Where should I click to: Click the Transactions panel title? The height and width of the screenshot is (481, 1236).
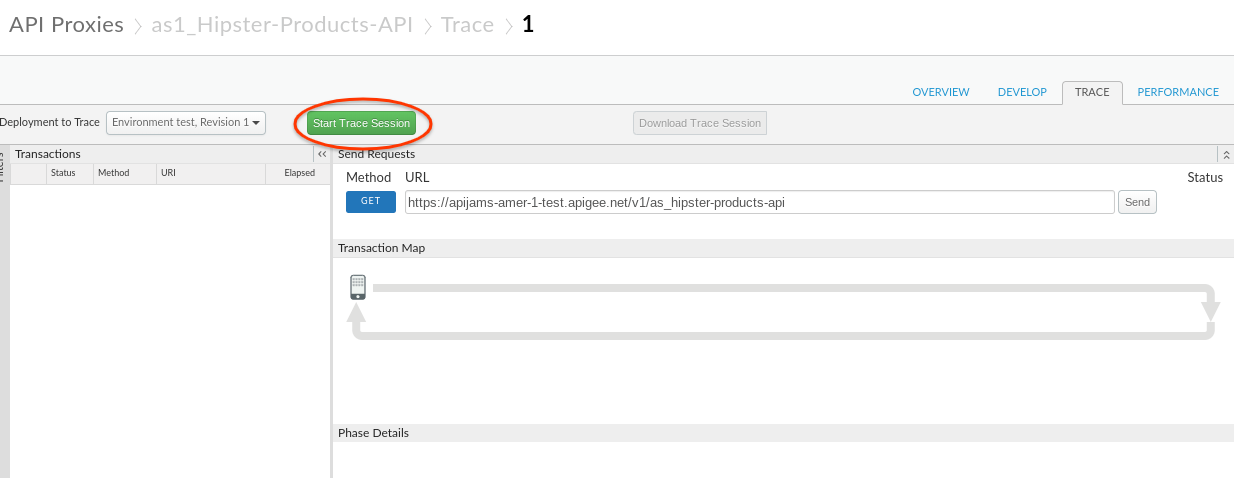[x=48, y=154]
